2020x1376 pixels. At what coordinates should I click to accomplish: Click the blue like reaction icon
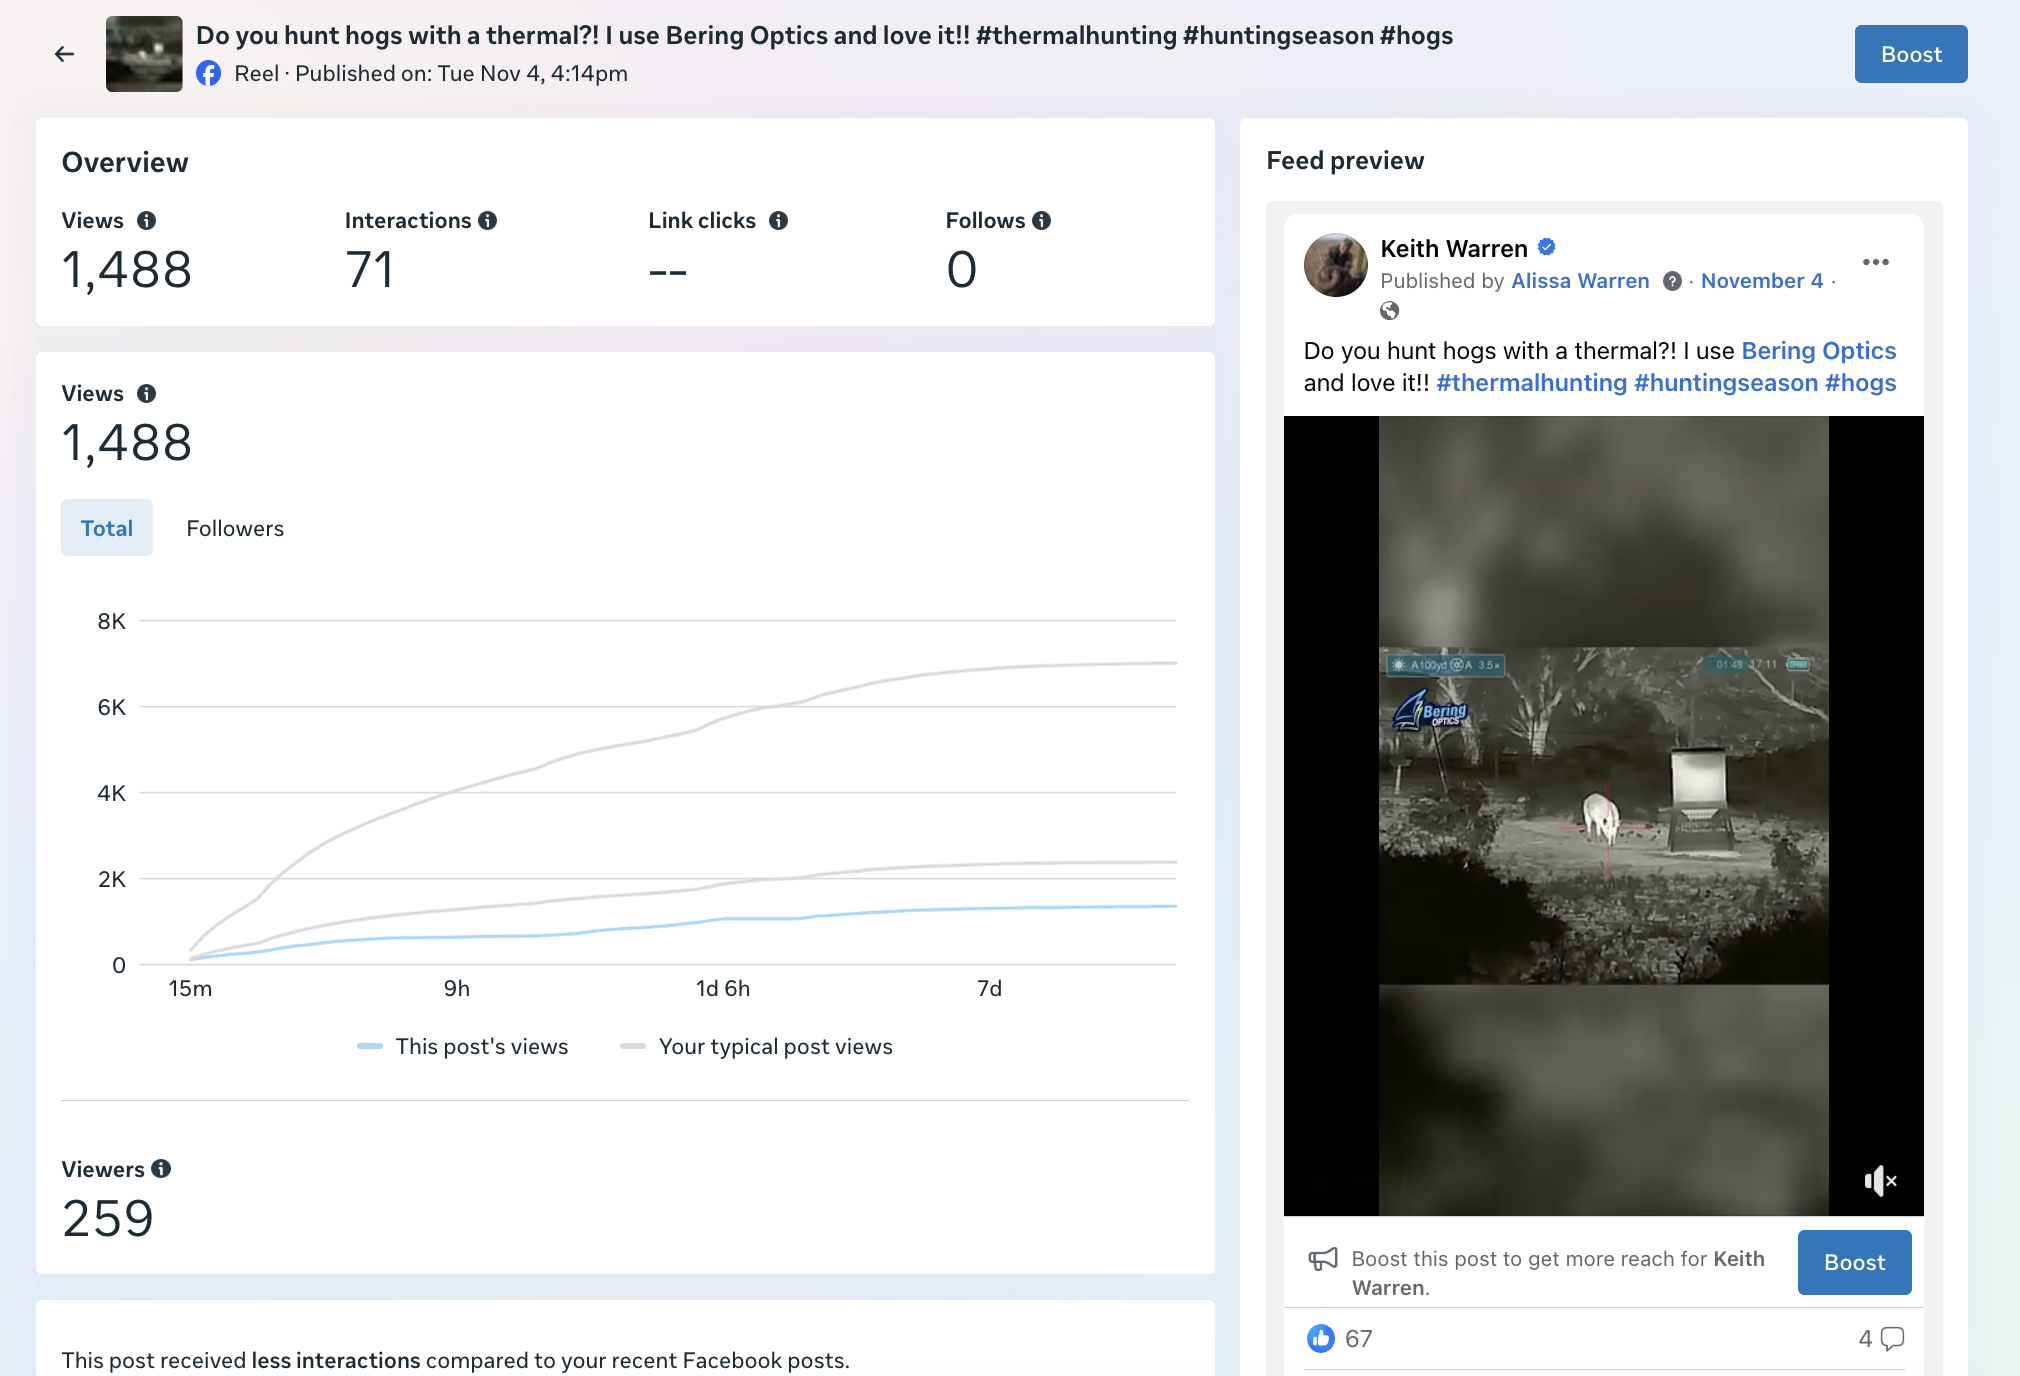[1320, 1338]
